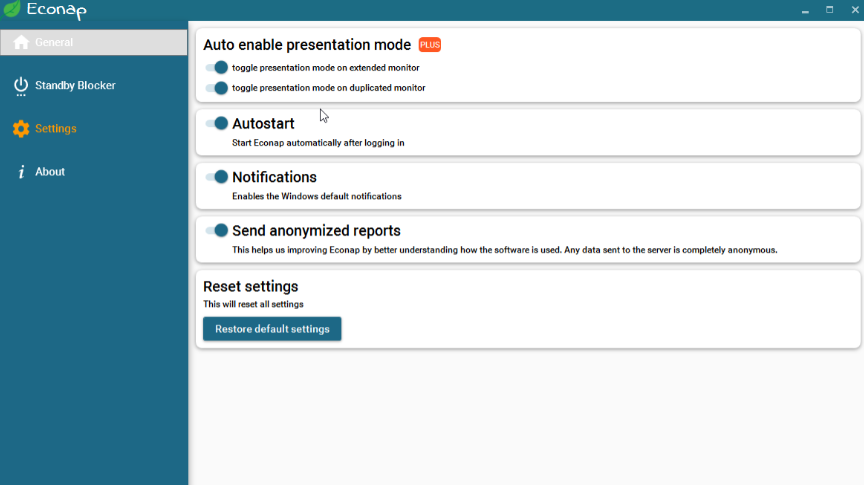Screen dimensions: 864x485
Task: Minimize the Econap window
Action: [805, 10]
